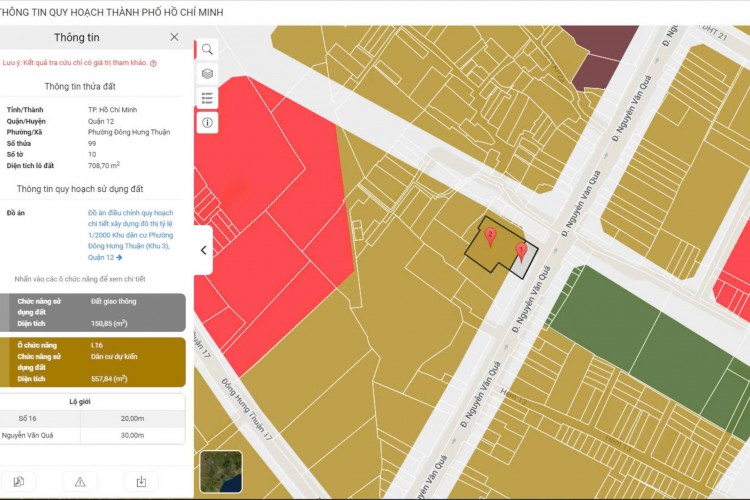The image size is (750, 500).
Task: Collapse the side panel with the chevron
Action: 203,250
